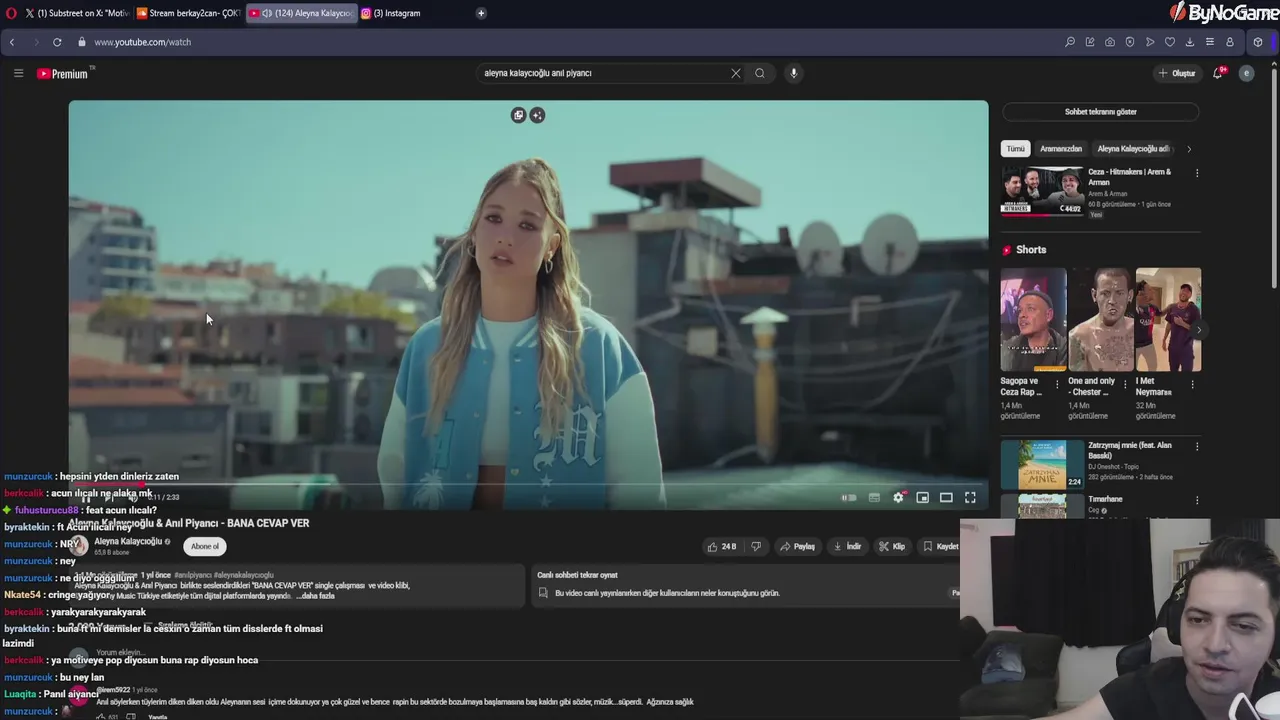
Task: Enter fullscreen in the video player
Action: pyautogui.click(x=970, y=497)
